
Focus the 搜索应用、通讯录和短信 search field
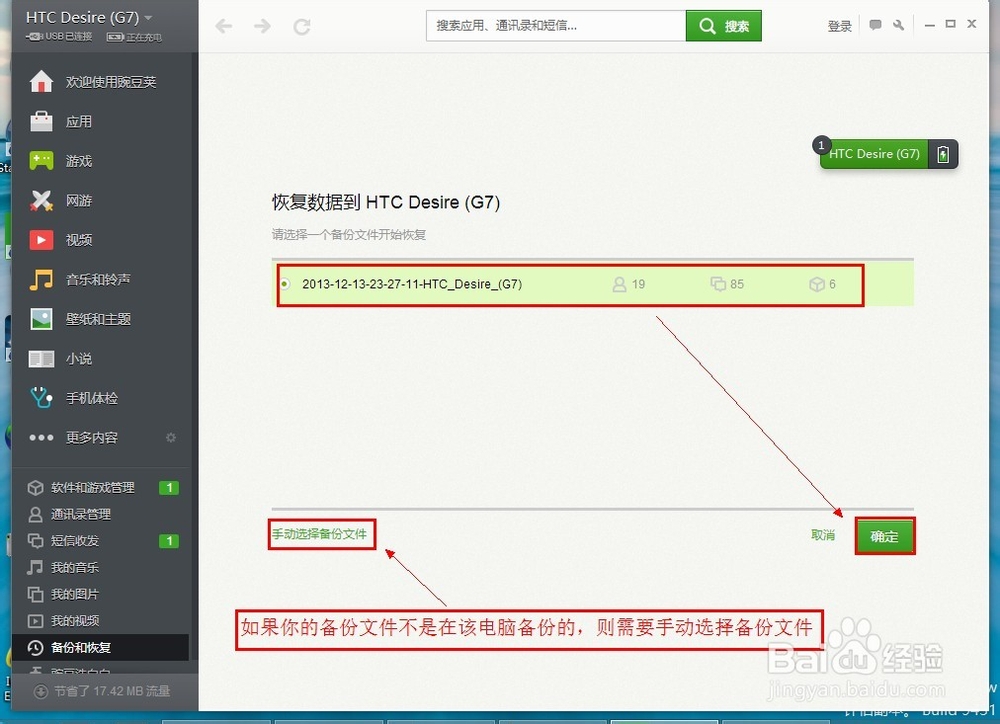pos(556,26)
